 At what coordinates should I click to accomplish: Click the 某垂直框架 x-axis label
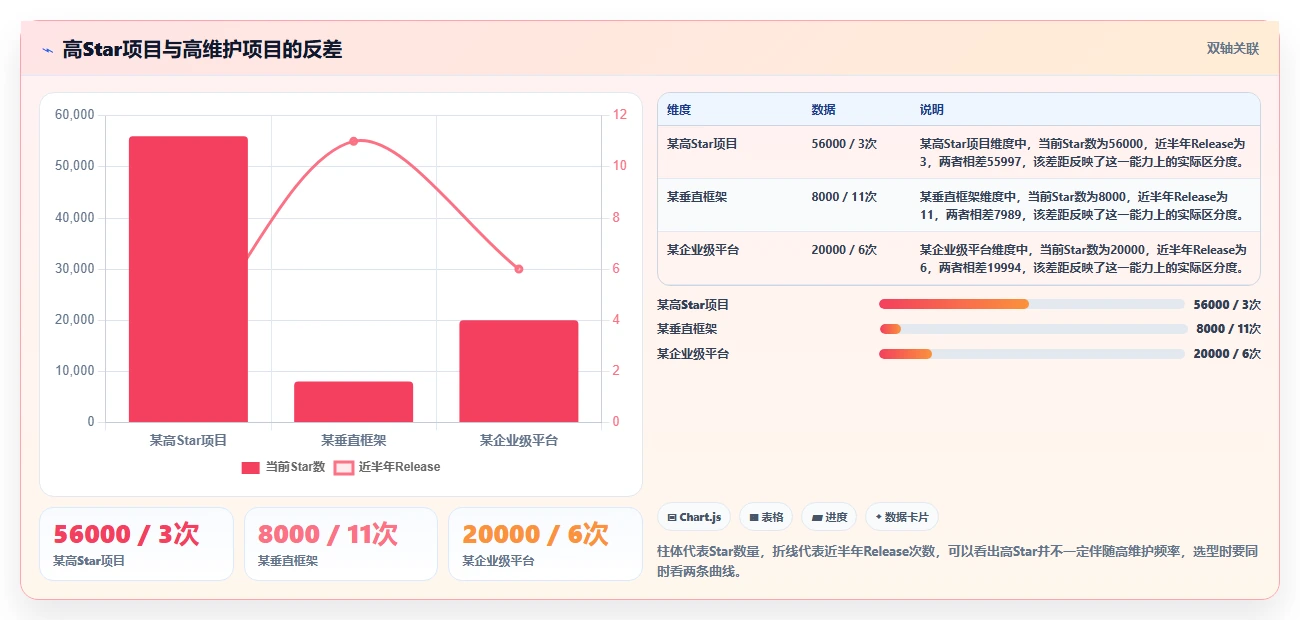pyautogui.click(x=353, y=440)
